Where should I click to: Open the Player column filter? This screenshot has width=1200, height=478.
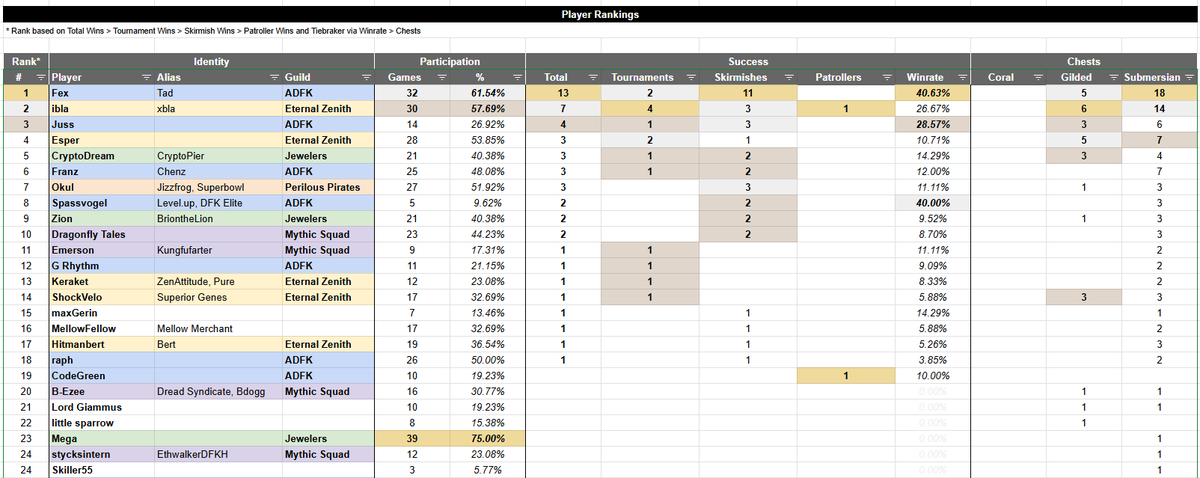tap(146, 77)
